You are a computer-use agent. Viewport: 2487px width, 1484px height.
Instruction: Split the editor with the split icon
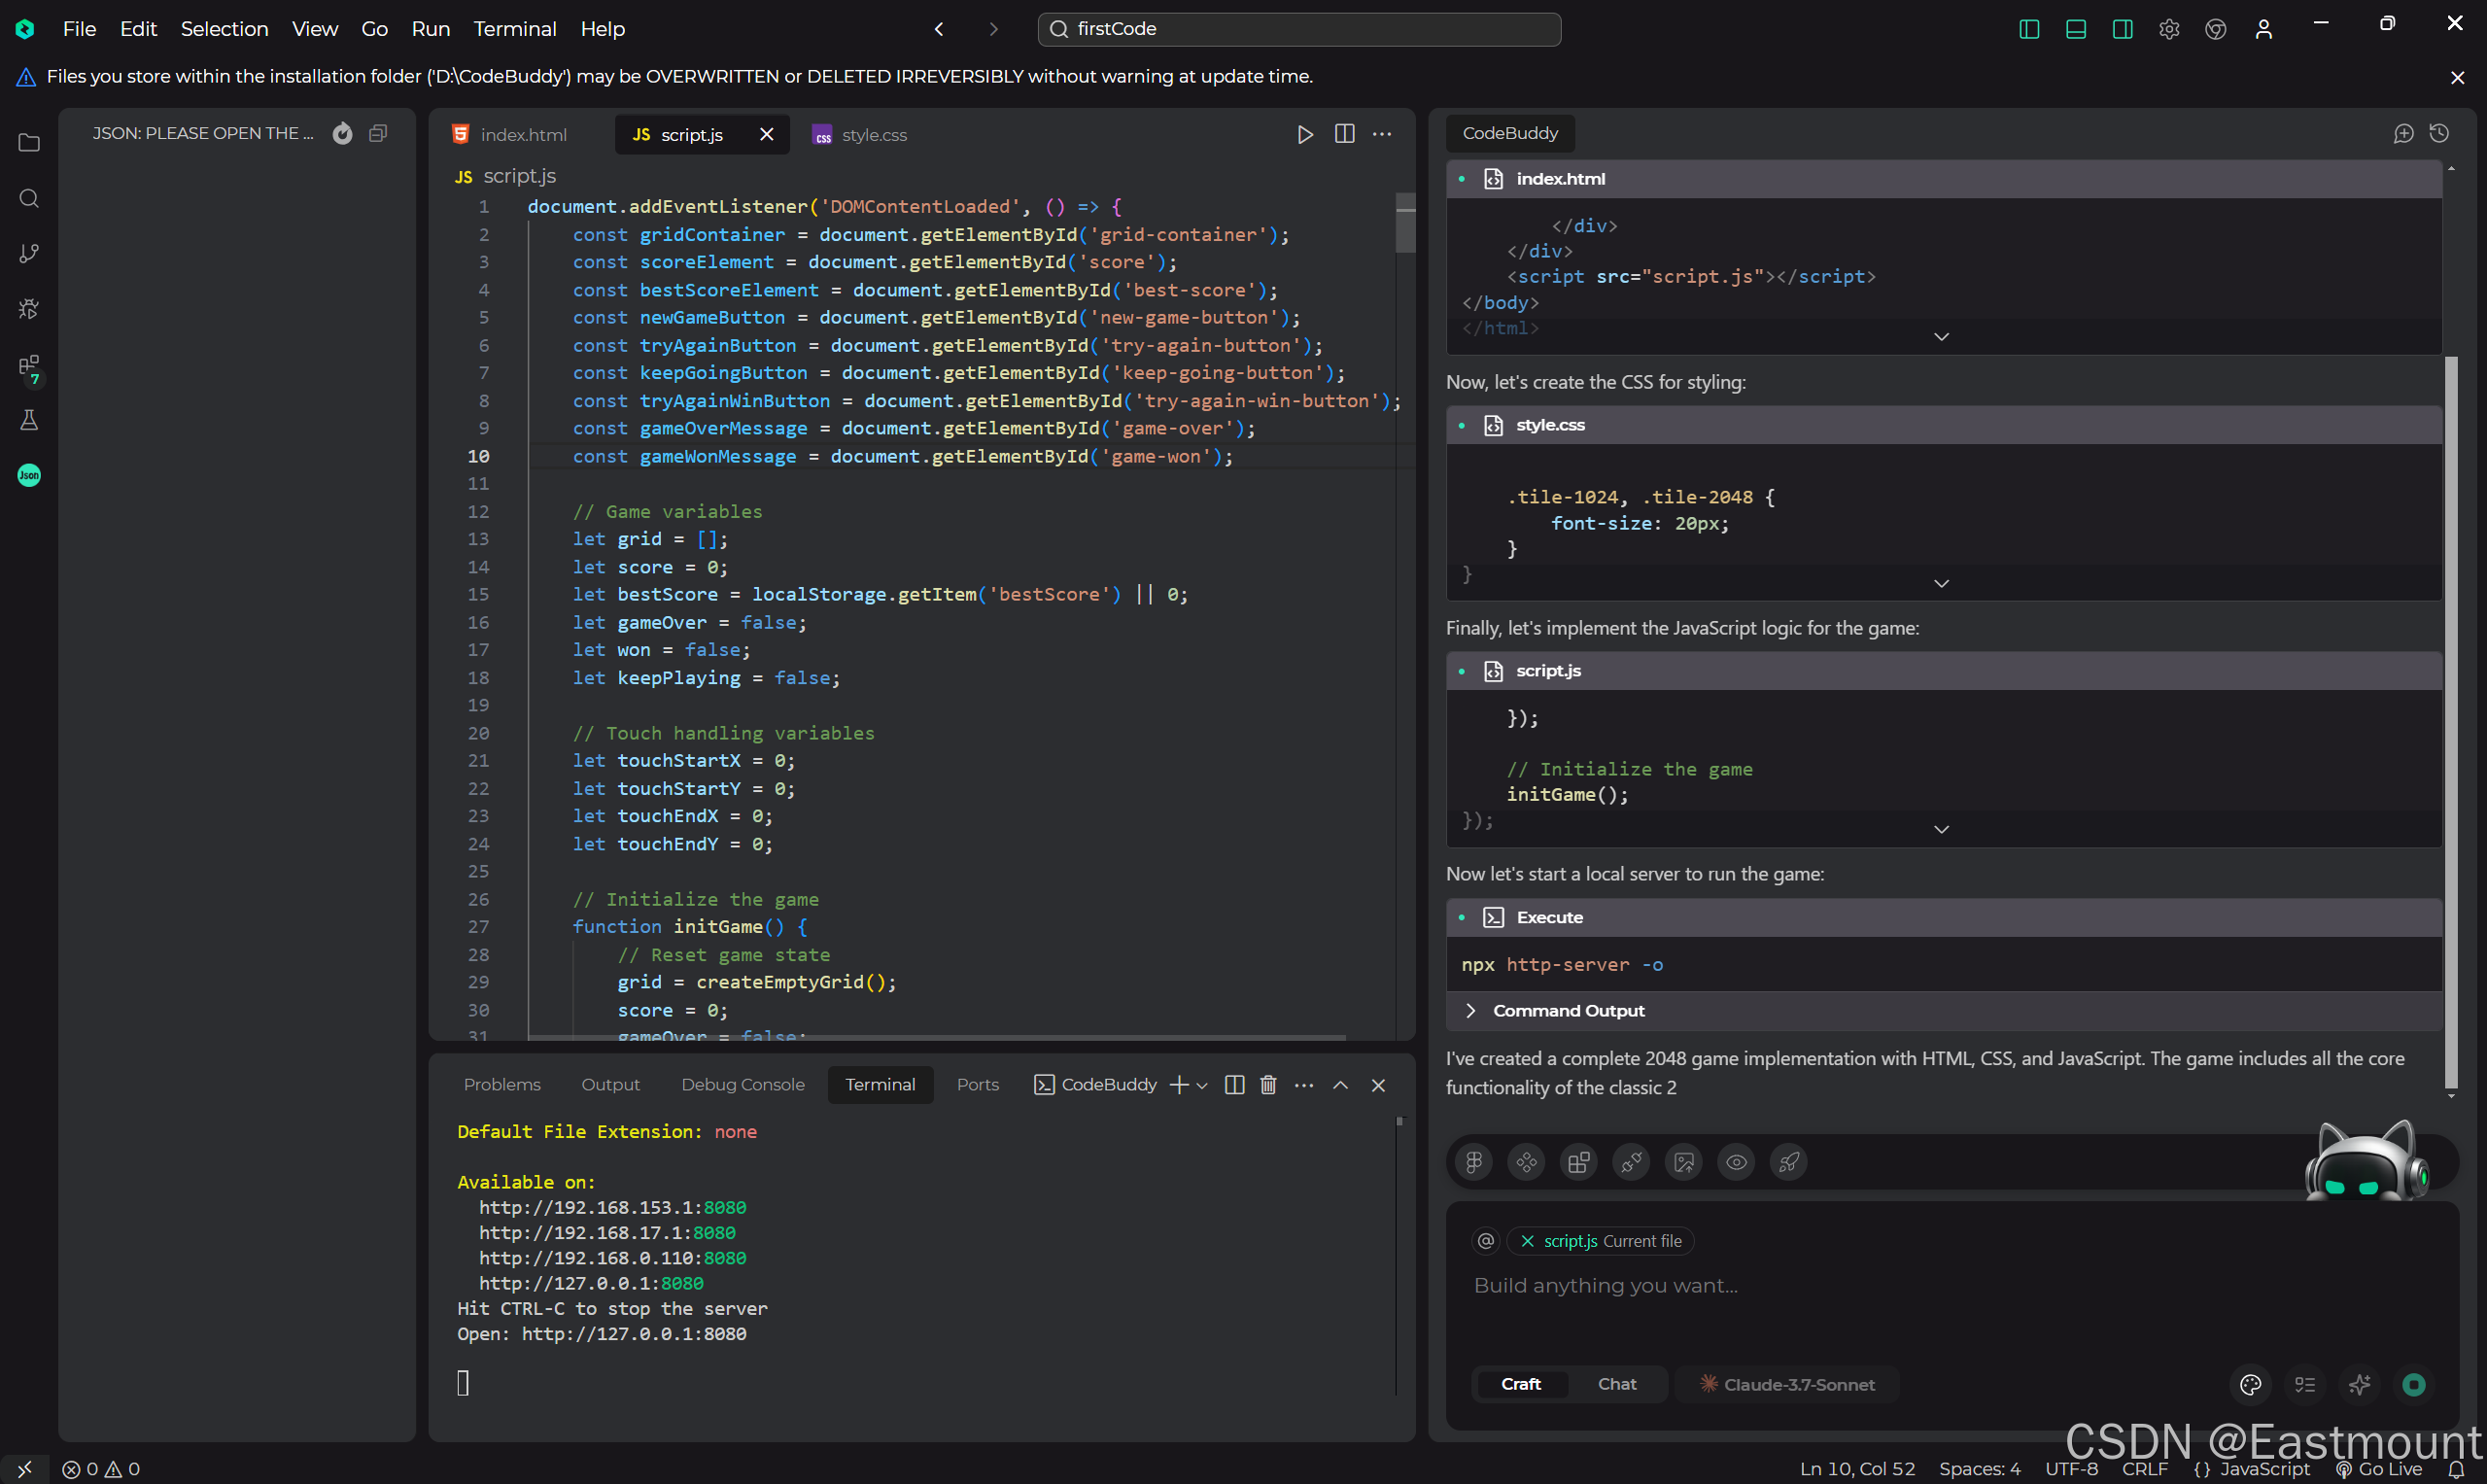pyautogui.click(x=1344, y=133)
